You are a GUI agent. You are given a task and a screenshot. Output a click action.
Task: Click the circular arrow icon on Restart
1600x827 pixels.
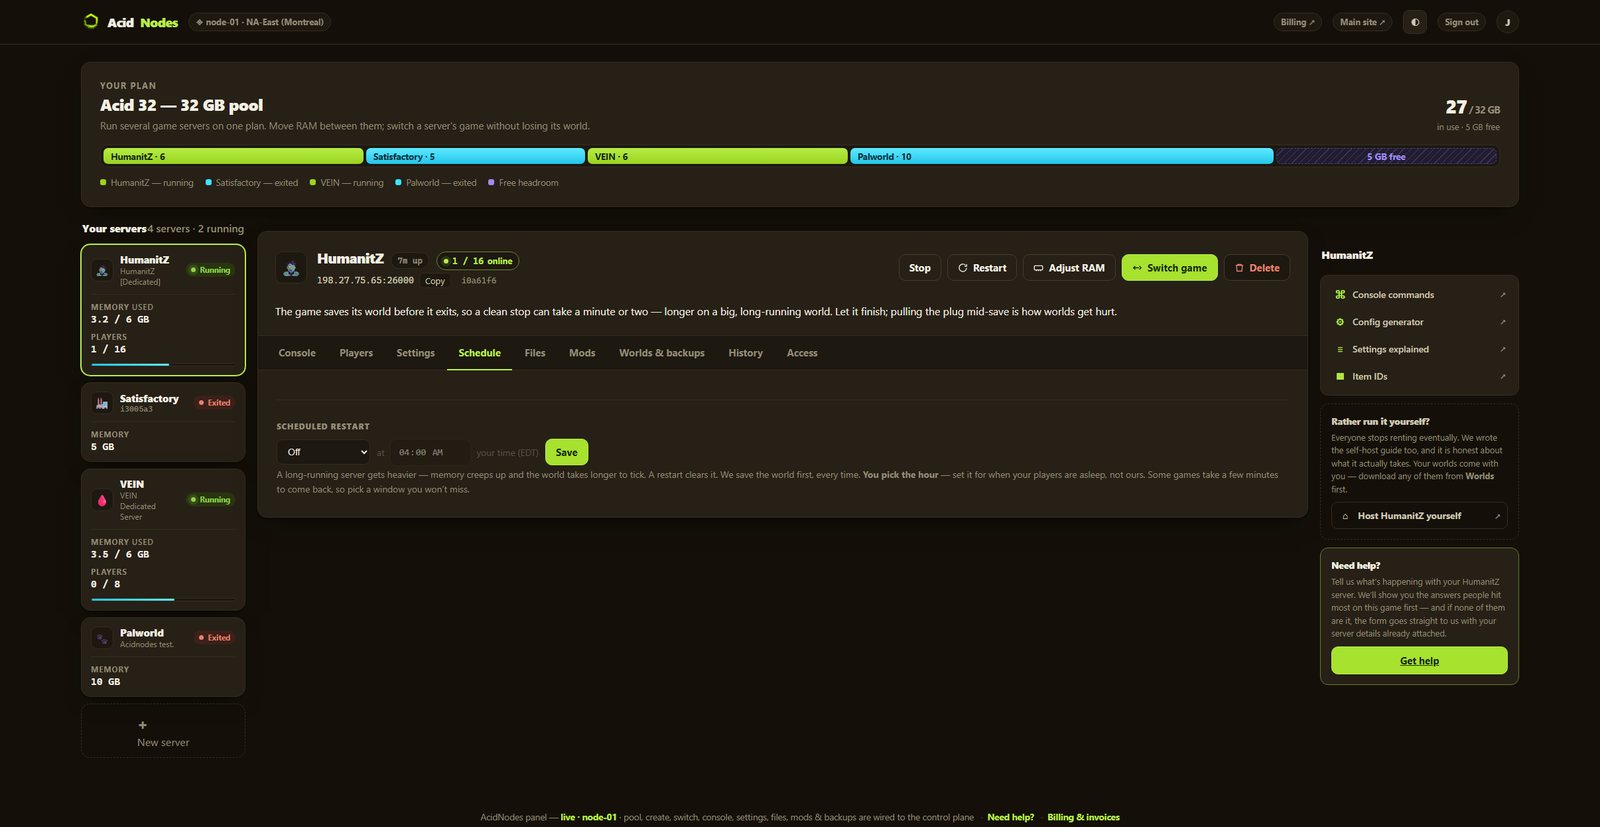[963, 268]
